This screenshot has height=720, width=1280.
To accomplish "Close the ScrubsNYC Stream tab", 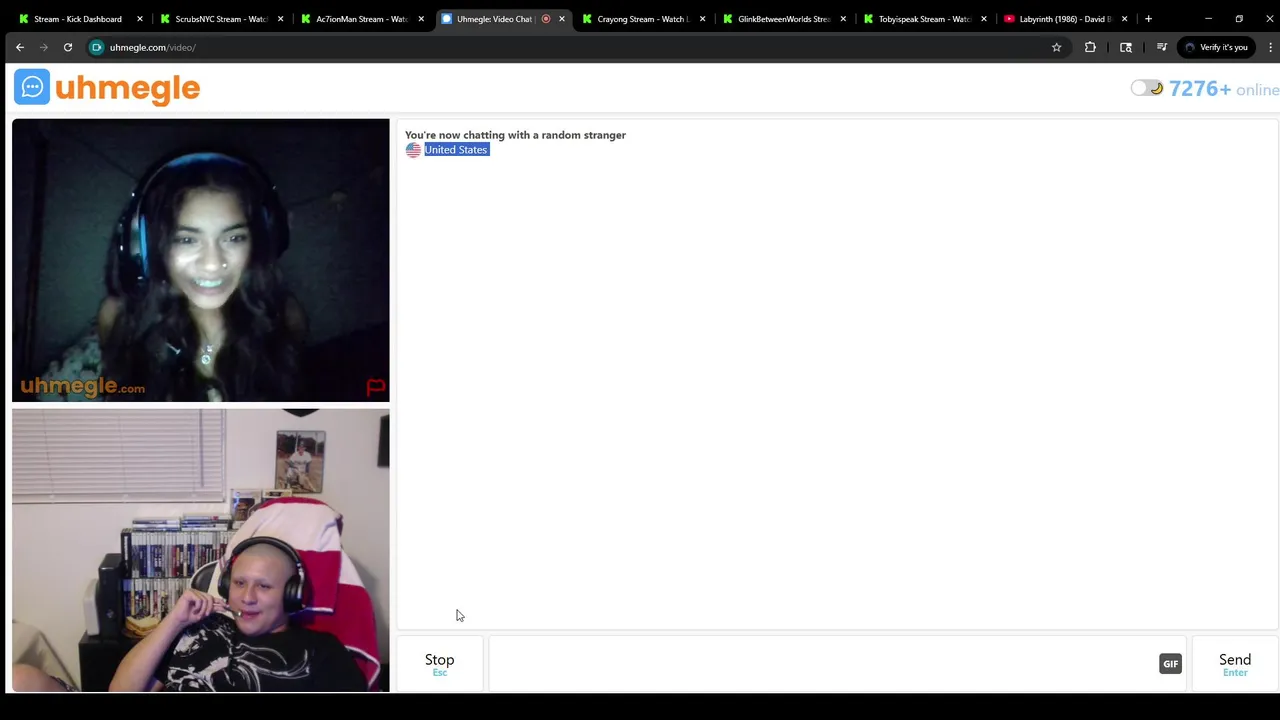I will pos(280,19).
